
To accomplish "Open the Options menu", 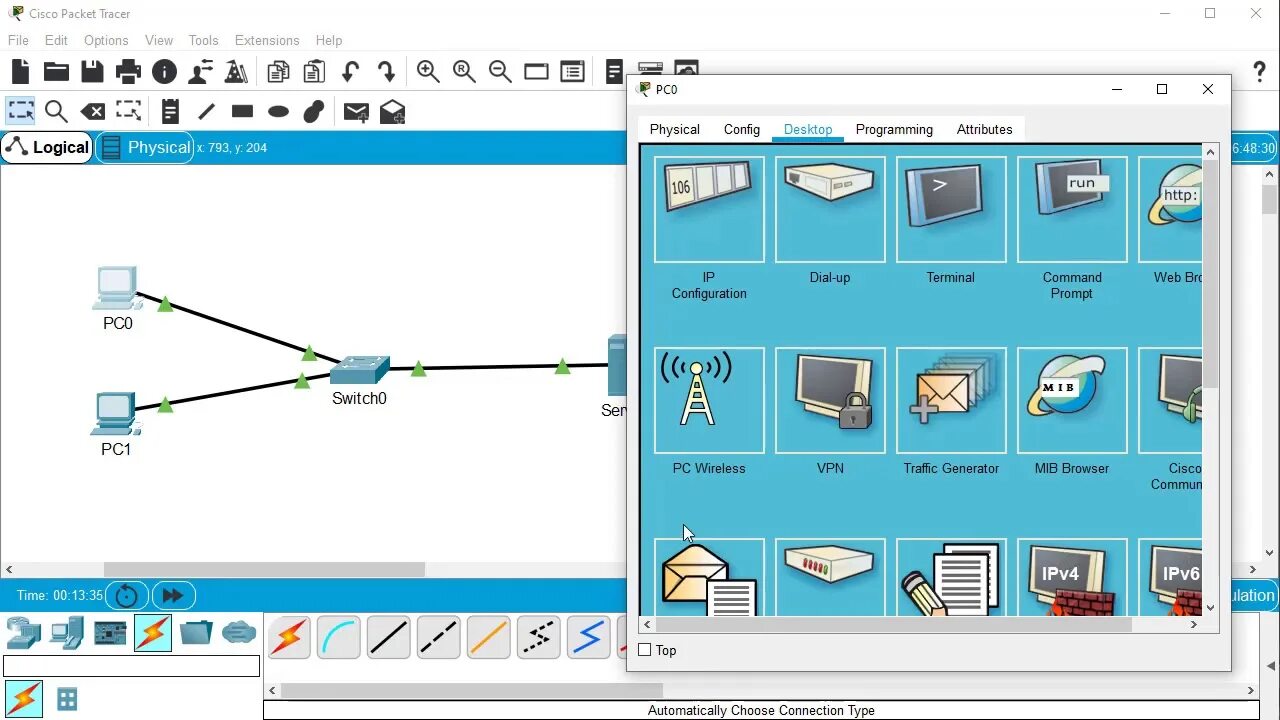I will (106, 40).
